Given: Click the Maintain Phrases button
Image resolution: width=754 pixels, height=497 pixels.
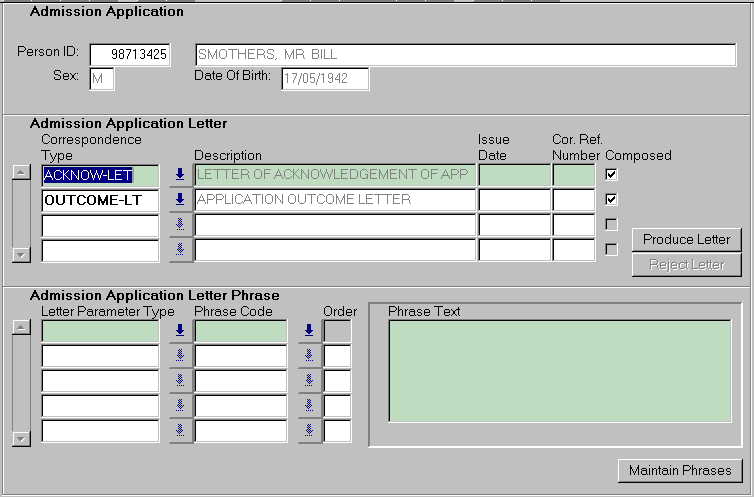Looking at the screenshot, I should point(680,470).
